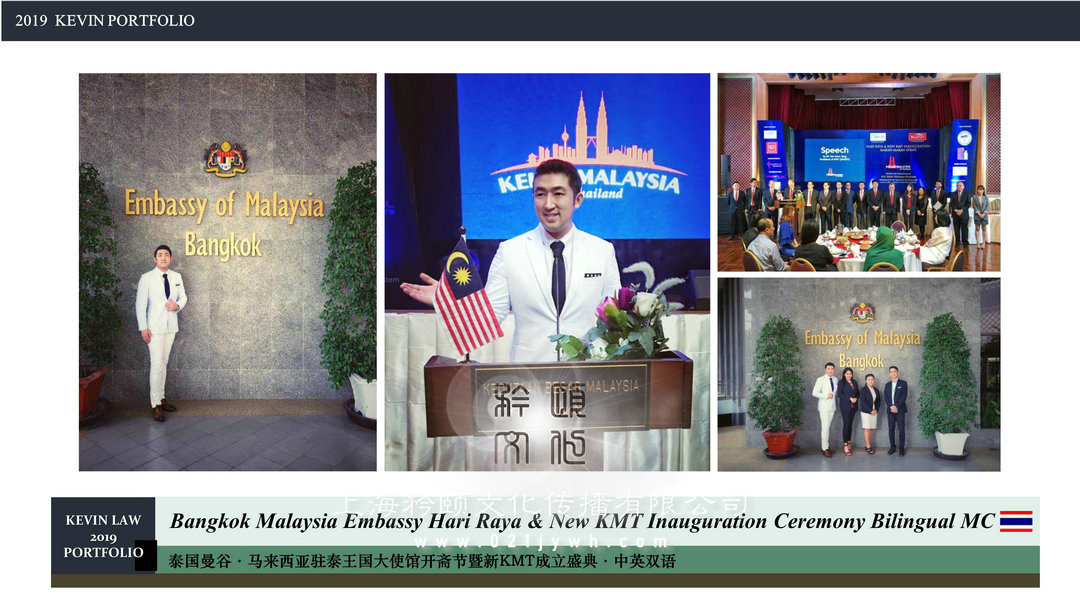Select the English title 'Bangkok Malaysia Embassy Hari Raya'
The height and width of the screenshot is (608, 1080).
(582, 521)
